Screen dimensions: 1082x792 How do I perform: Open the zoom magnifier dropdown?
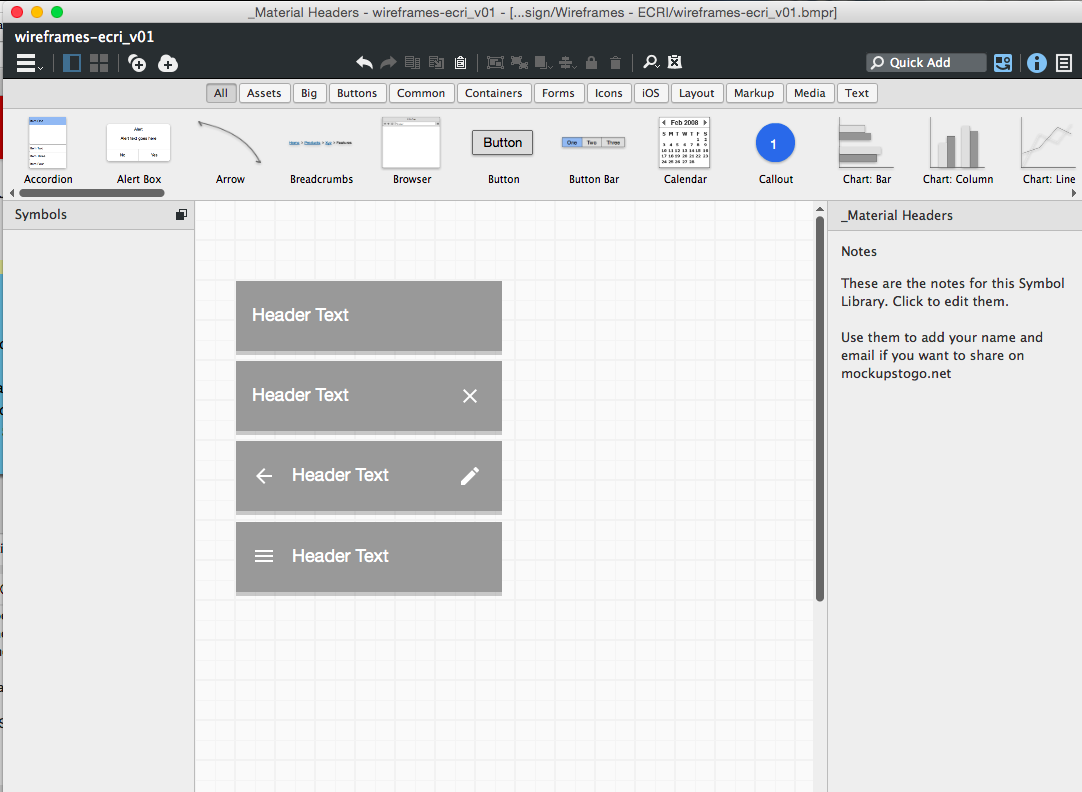(651, 63)
